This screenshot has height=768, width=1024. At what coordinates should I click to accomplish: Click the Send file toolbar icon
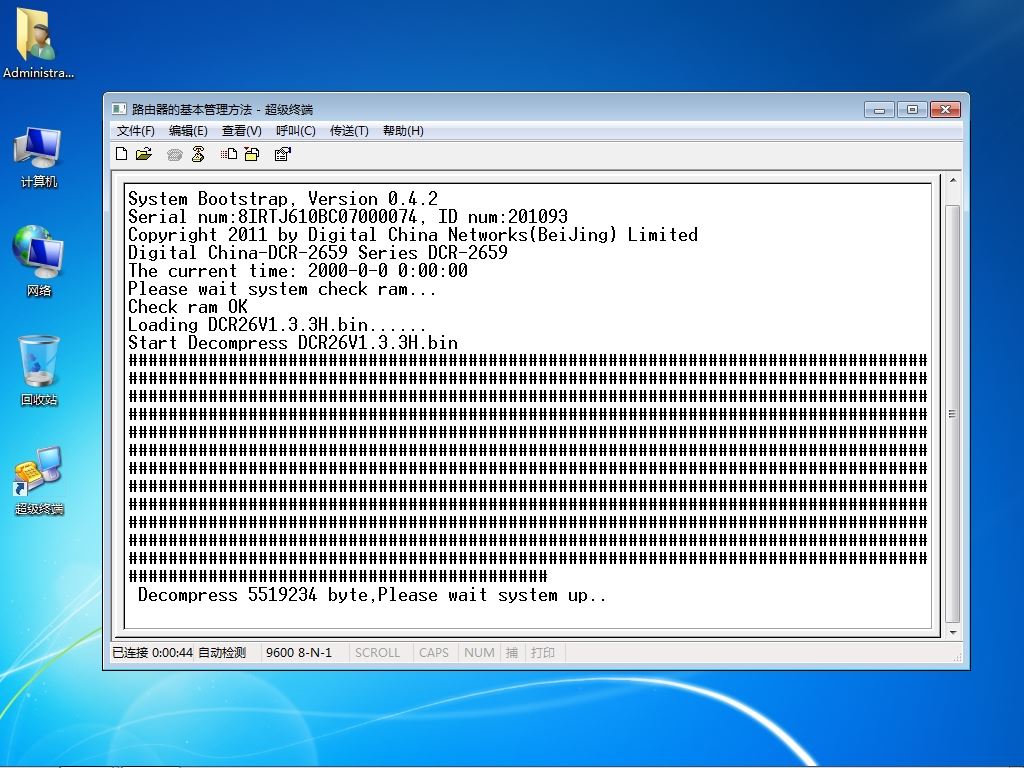pos(229,154)
